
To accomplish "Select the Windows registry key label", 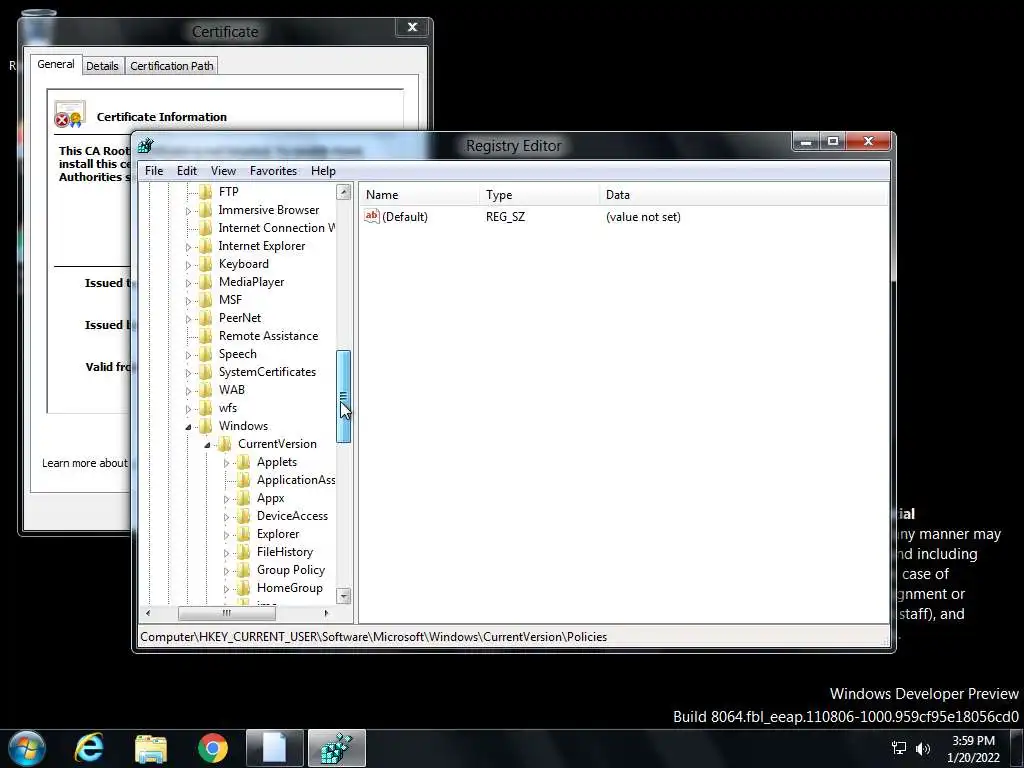I will pos(244,426).
